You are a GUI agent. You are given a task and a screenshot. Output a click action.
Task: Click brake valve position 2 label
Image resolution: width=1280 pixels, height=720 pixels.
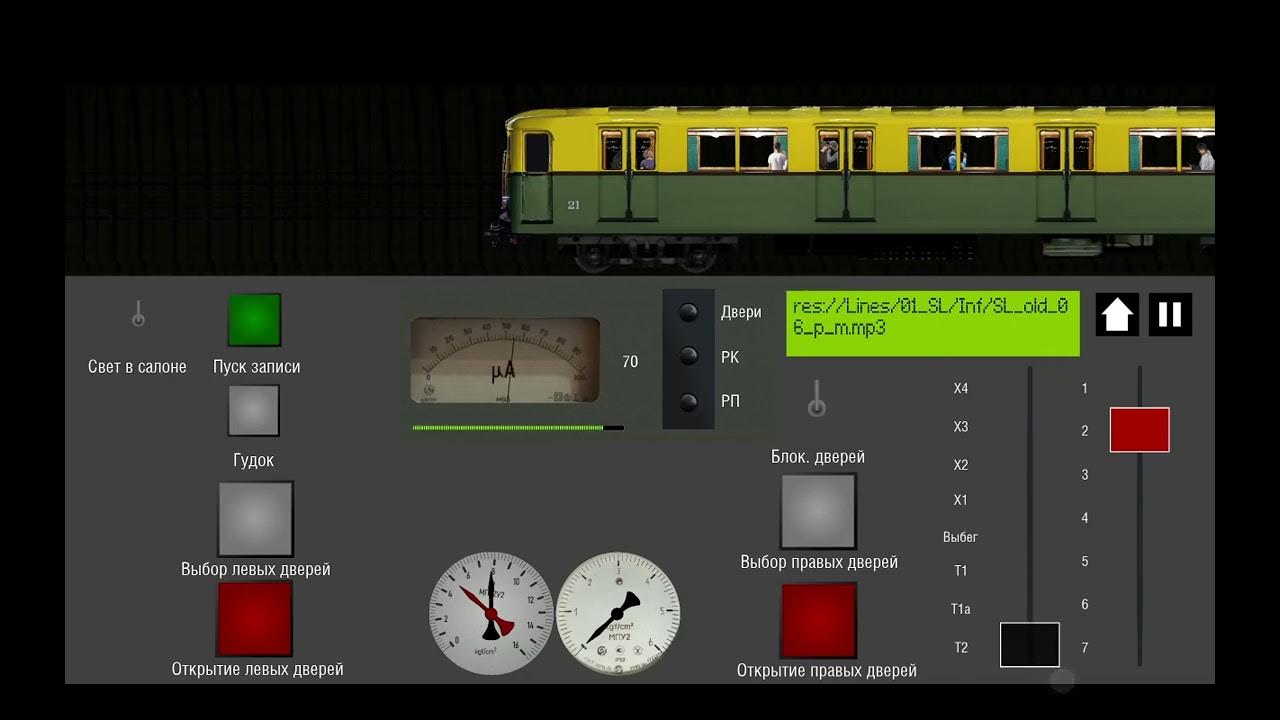1085,431
